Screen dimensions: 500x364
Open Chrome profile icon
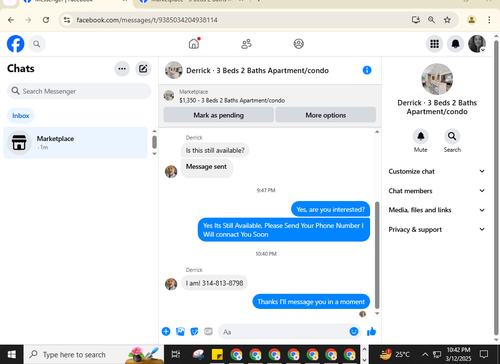tap(471, 20)
